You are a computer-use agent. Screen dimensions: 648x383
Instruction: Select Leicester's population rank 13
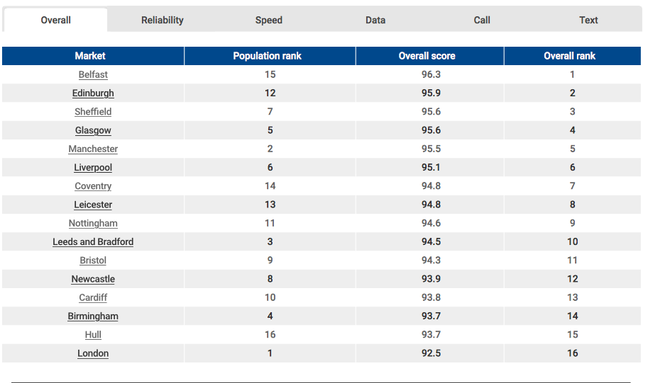[x=270, y=205]
